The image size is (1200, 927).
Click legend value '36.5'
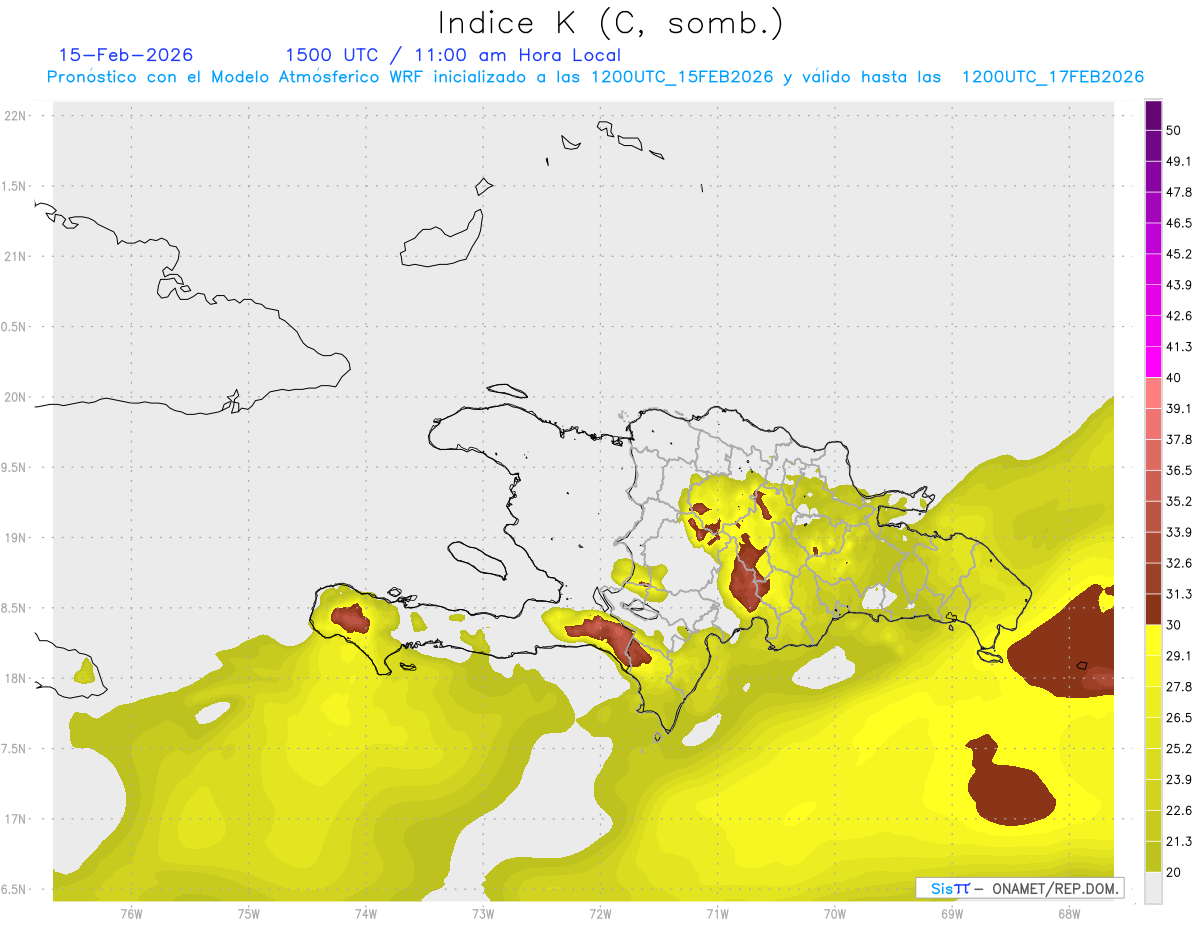tap(1179, 470)
